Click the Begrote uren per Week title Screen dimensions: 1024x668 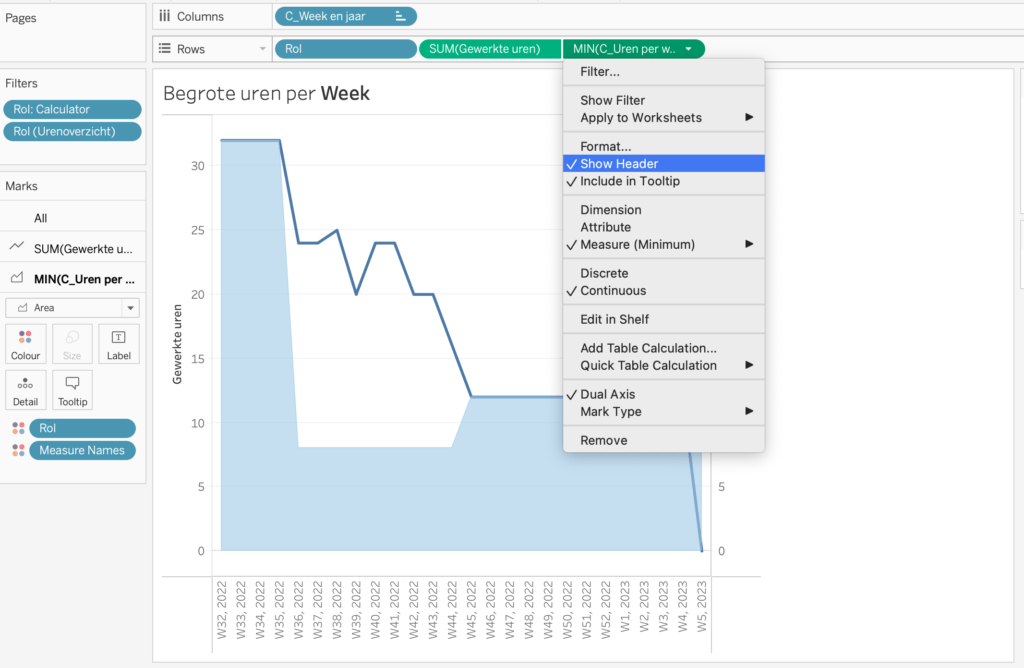click(266, 94)
